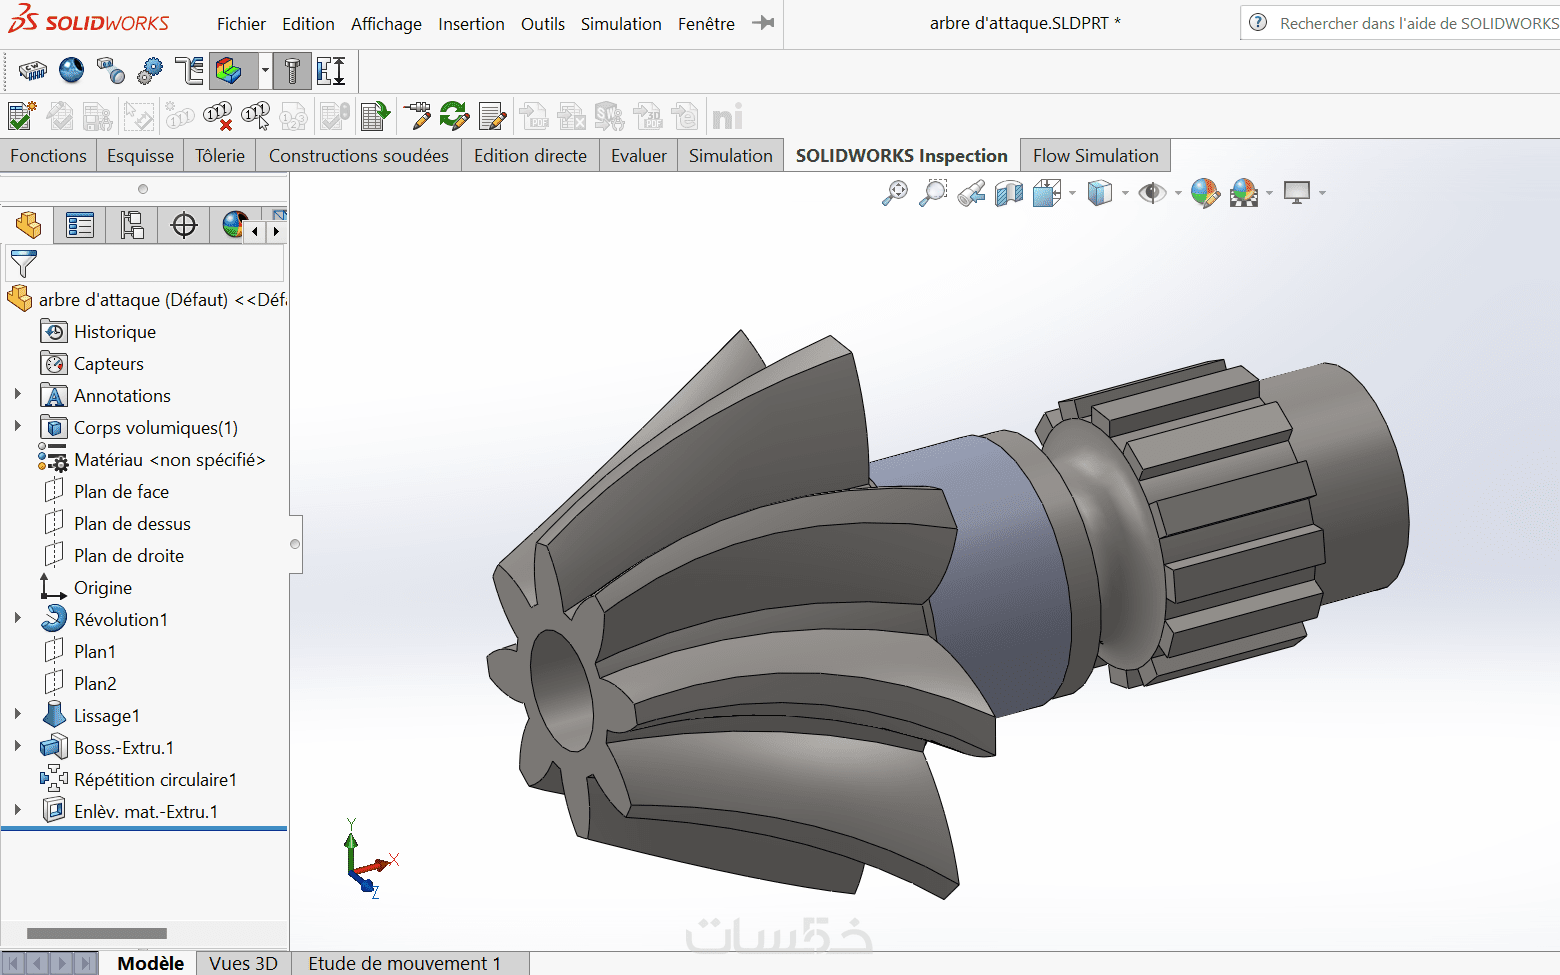
Task: Click the CircuitWorks chip icon
Action: point(33,71)
